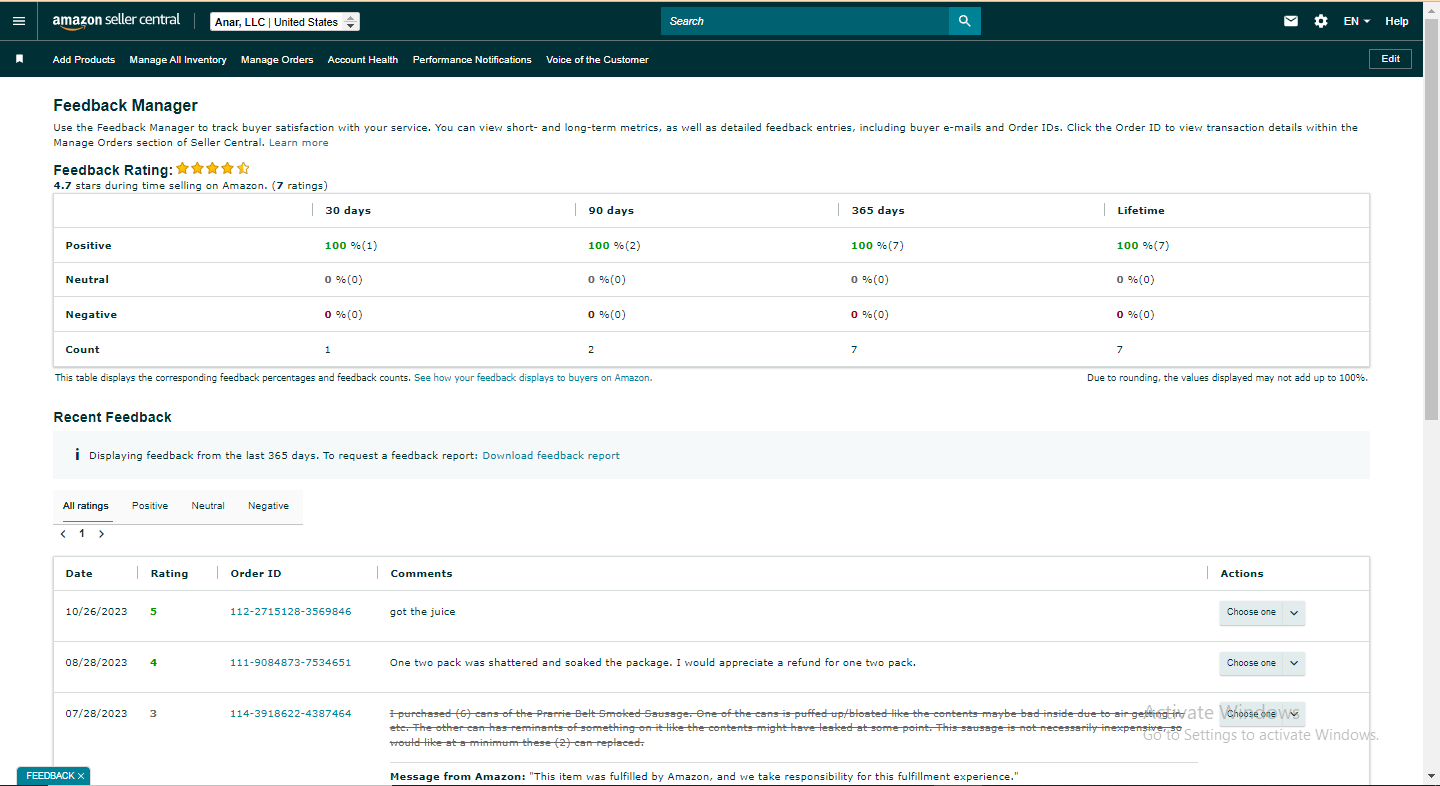Click the feedback rating stars

click(x=213, y=169)
